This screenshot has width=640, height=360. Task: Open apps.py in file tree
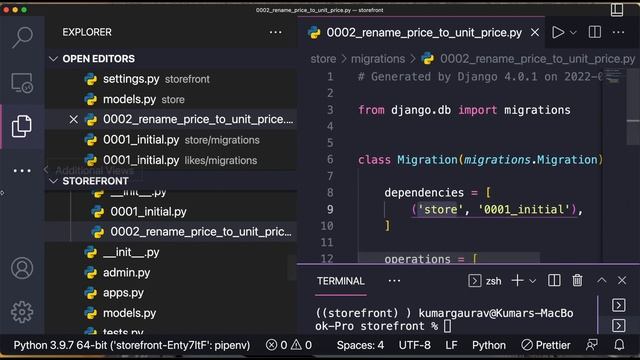pos(171,293)
